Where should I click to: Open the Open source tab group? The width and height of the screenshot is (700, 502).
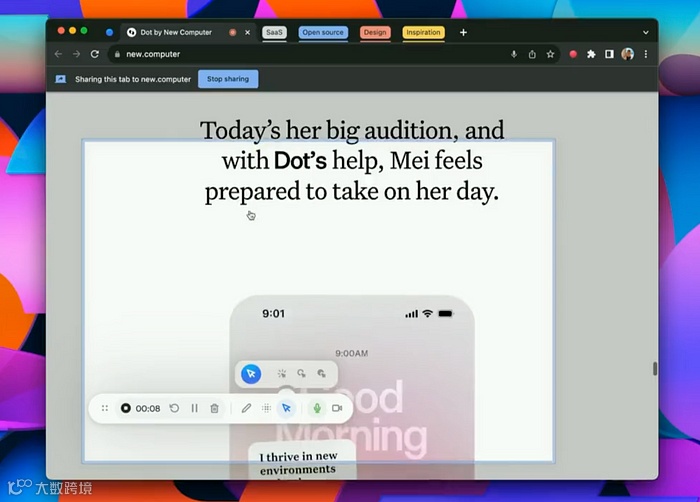323,32
